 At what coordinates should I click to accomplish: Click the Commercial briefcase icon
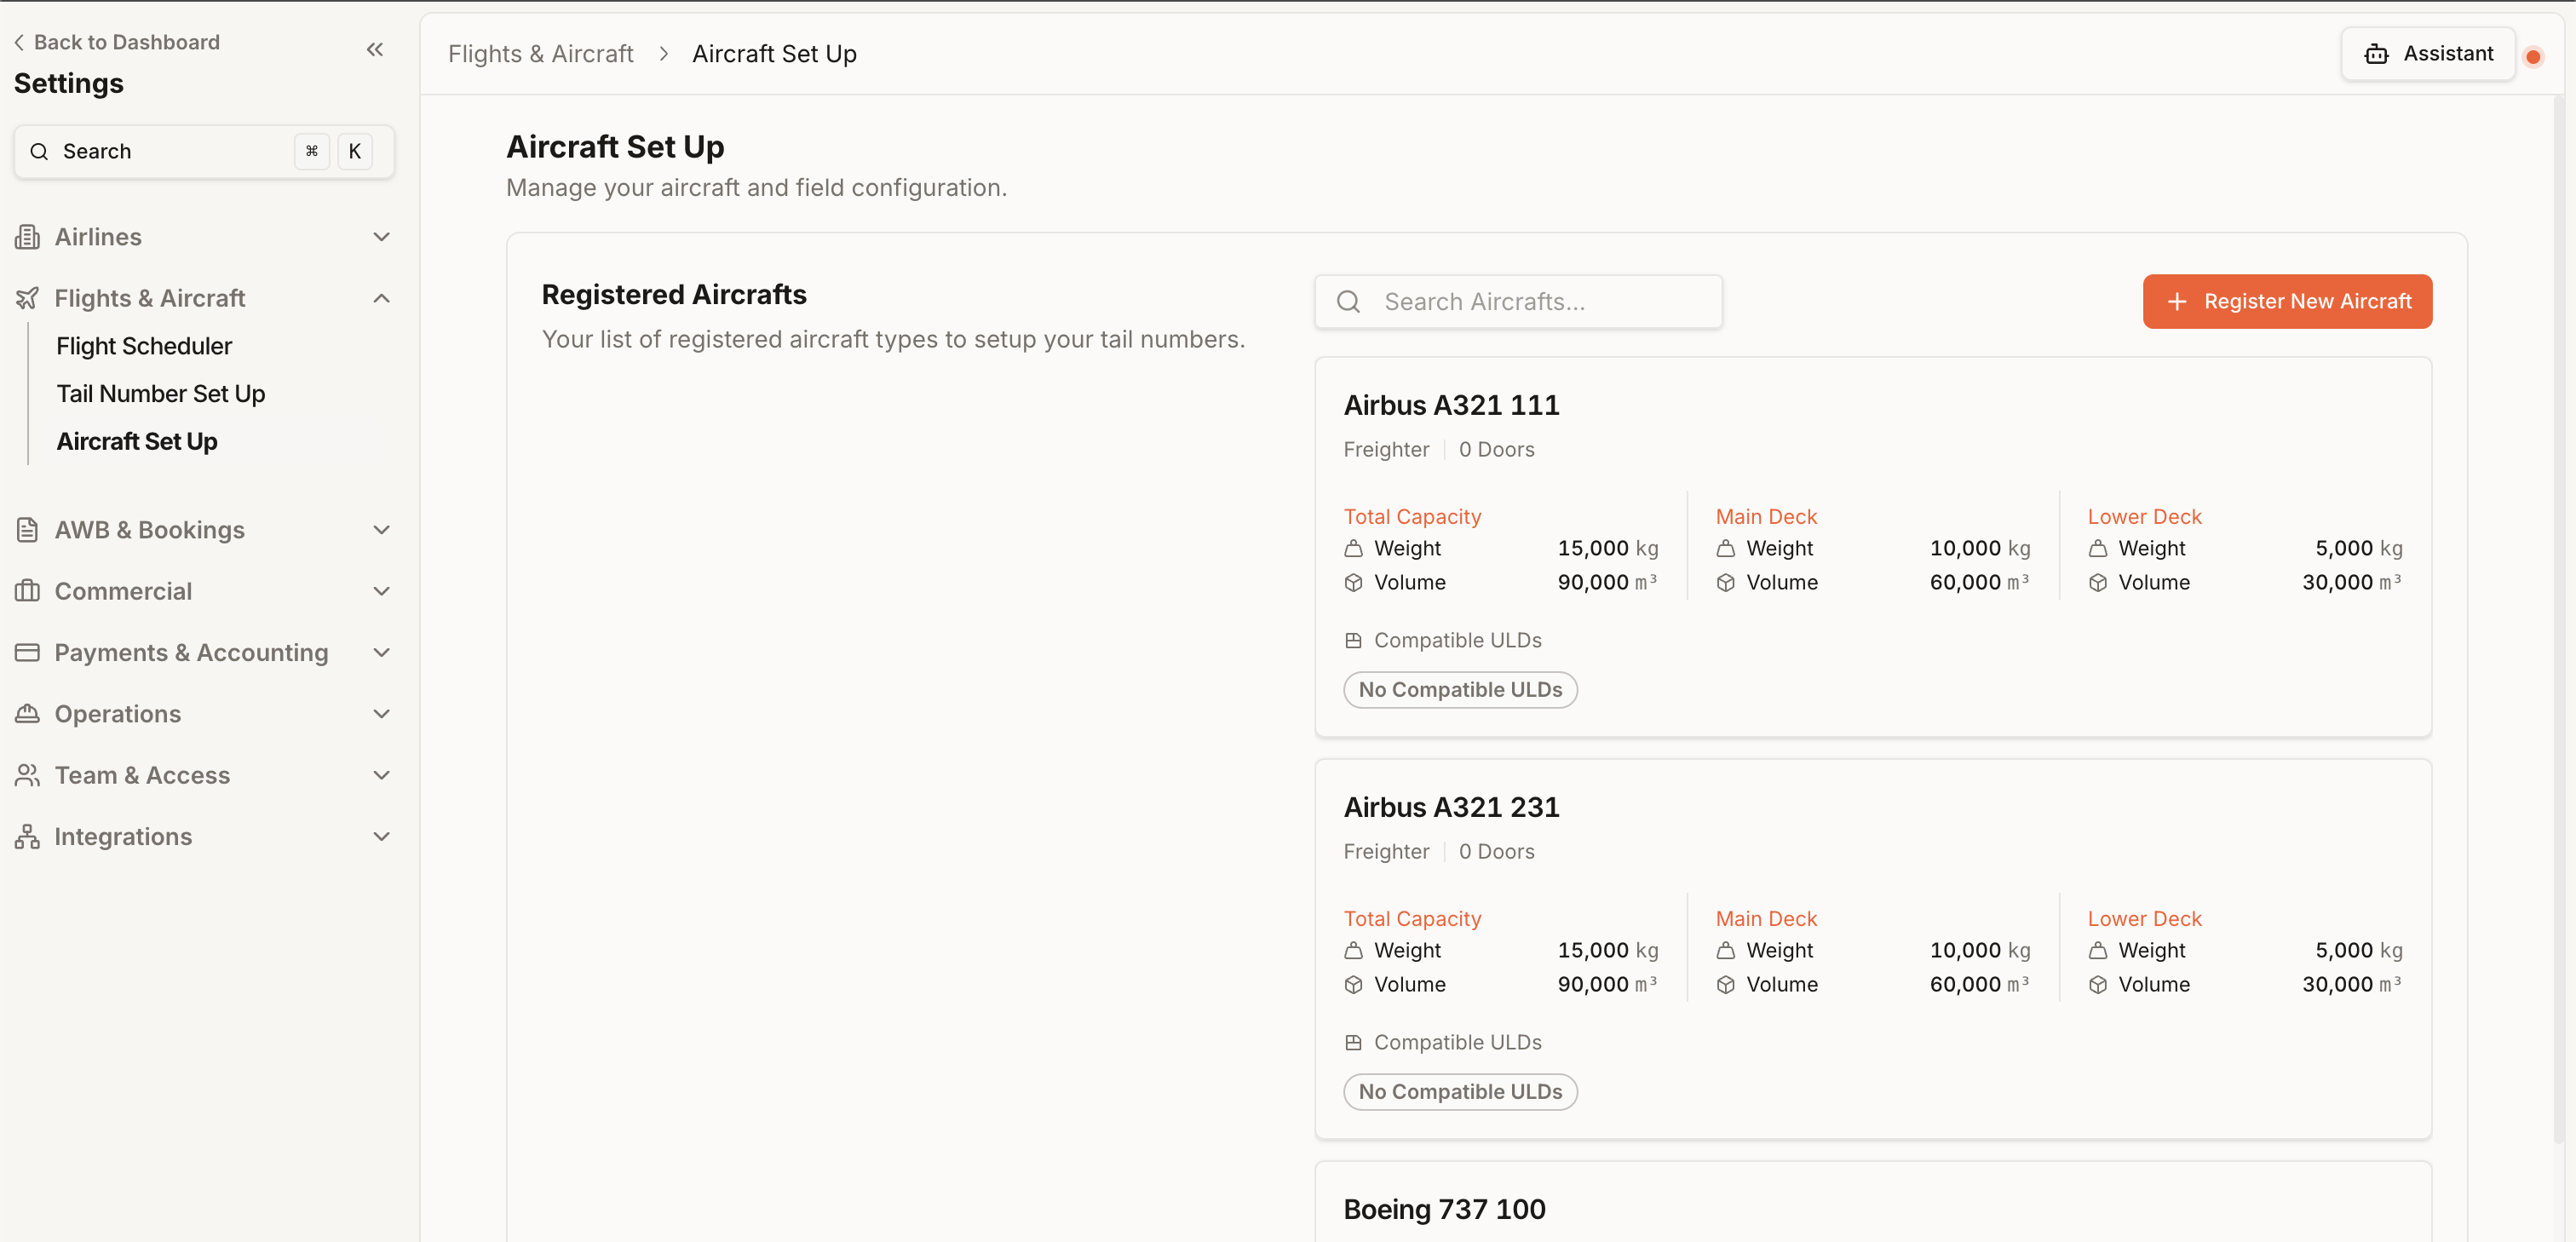[28, 591]
